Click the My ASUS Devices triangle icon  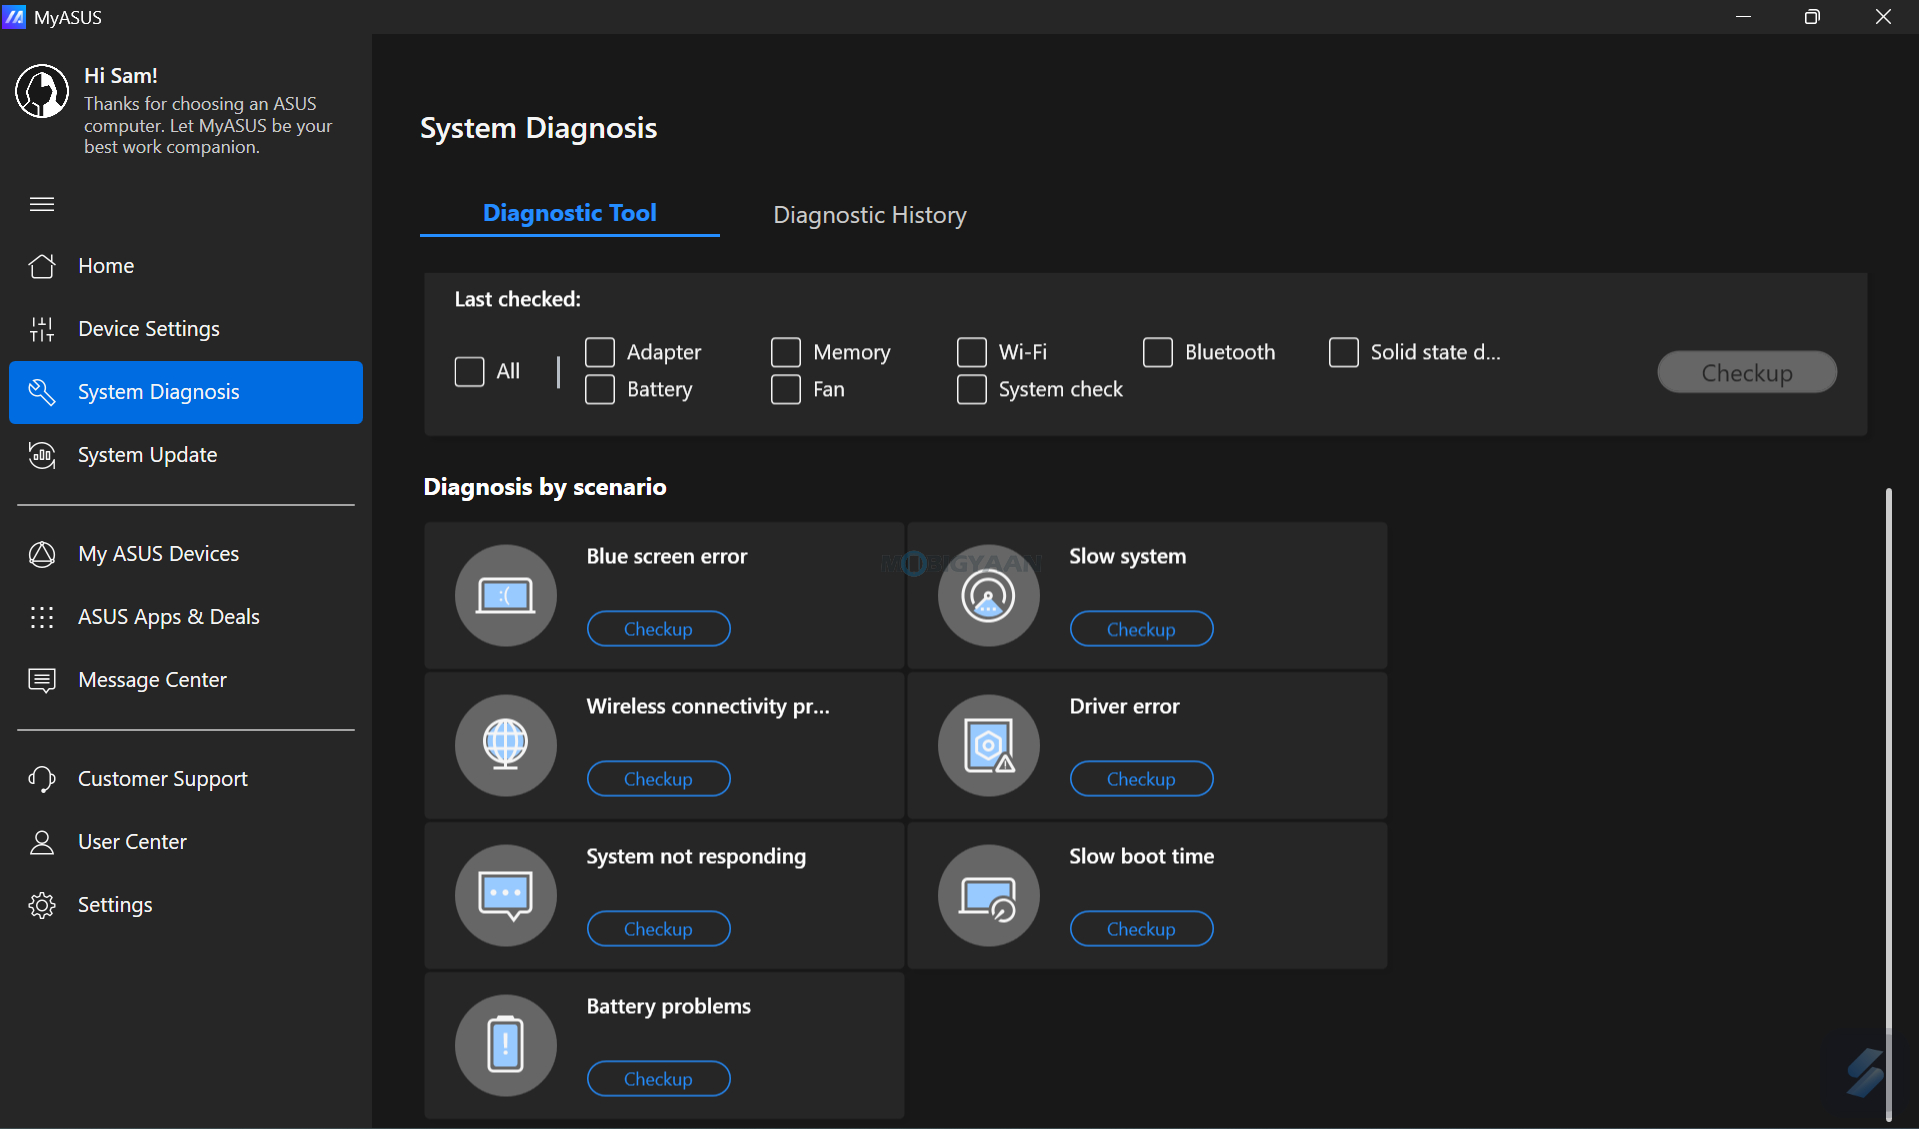42,554
